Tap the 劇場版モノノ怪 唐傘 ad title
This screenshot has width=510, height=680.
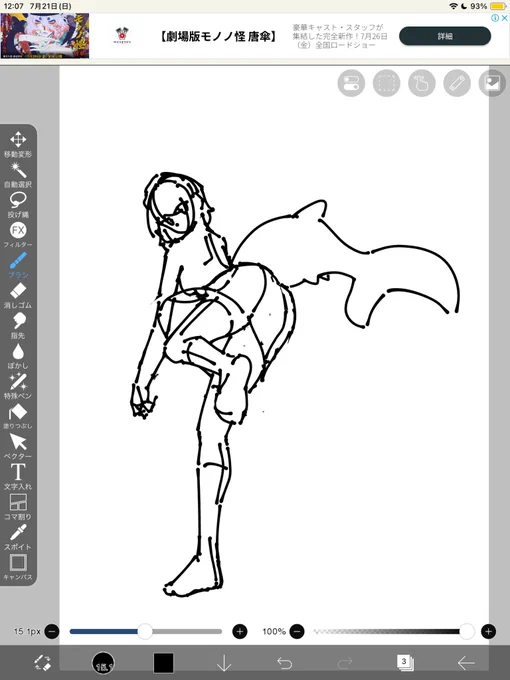click(x=218, y=36)
